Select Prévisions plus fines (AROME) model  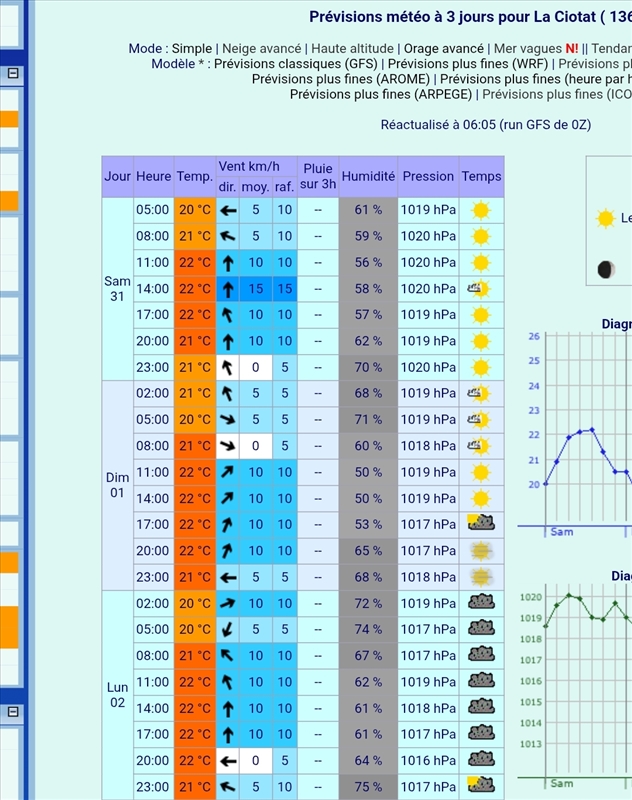pos(341,79)
